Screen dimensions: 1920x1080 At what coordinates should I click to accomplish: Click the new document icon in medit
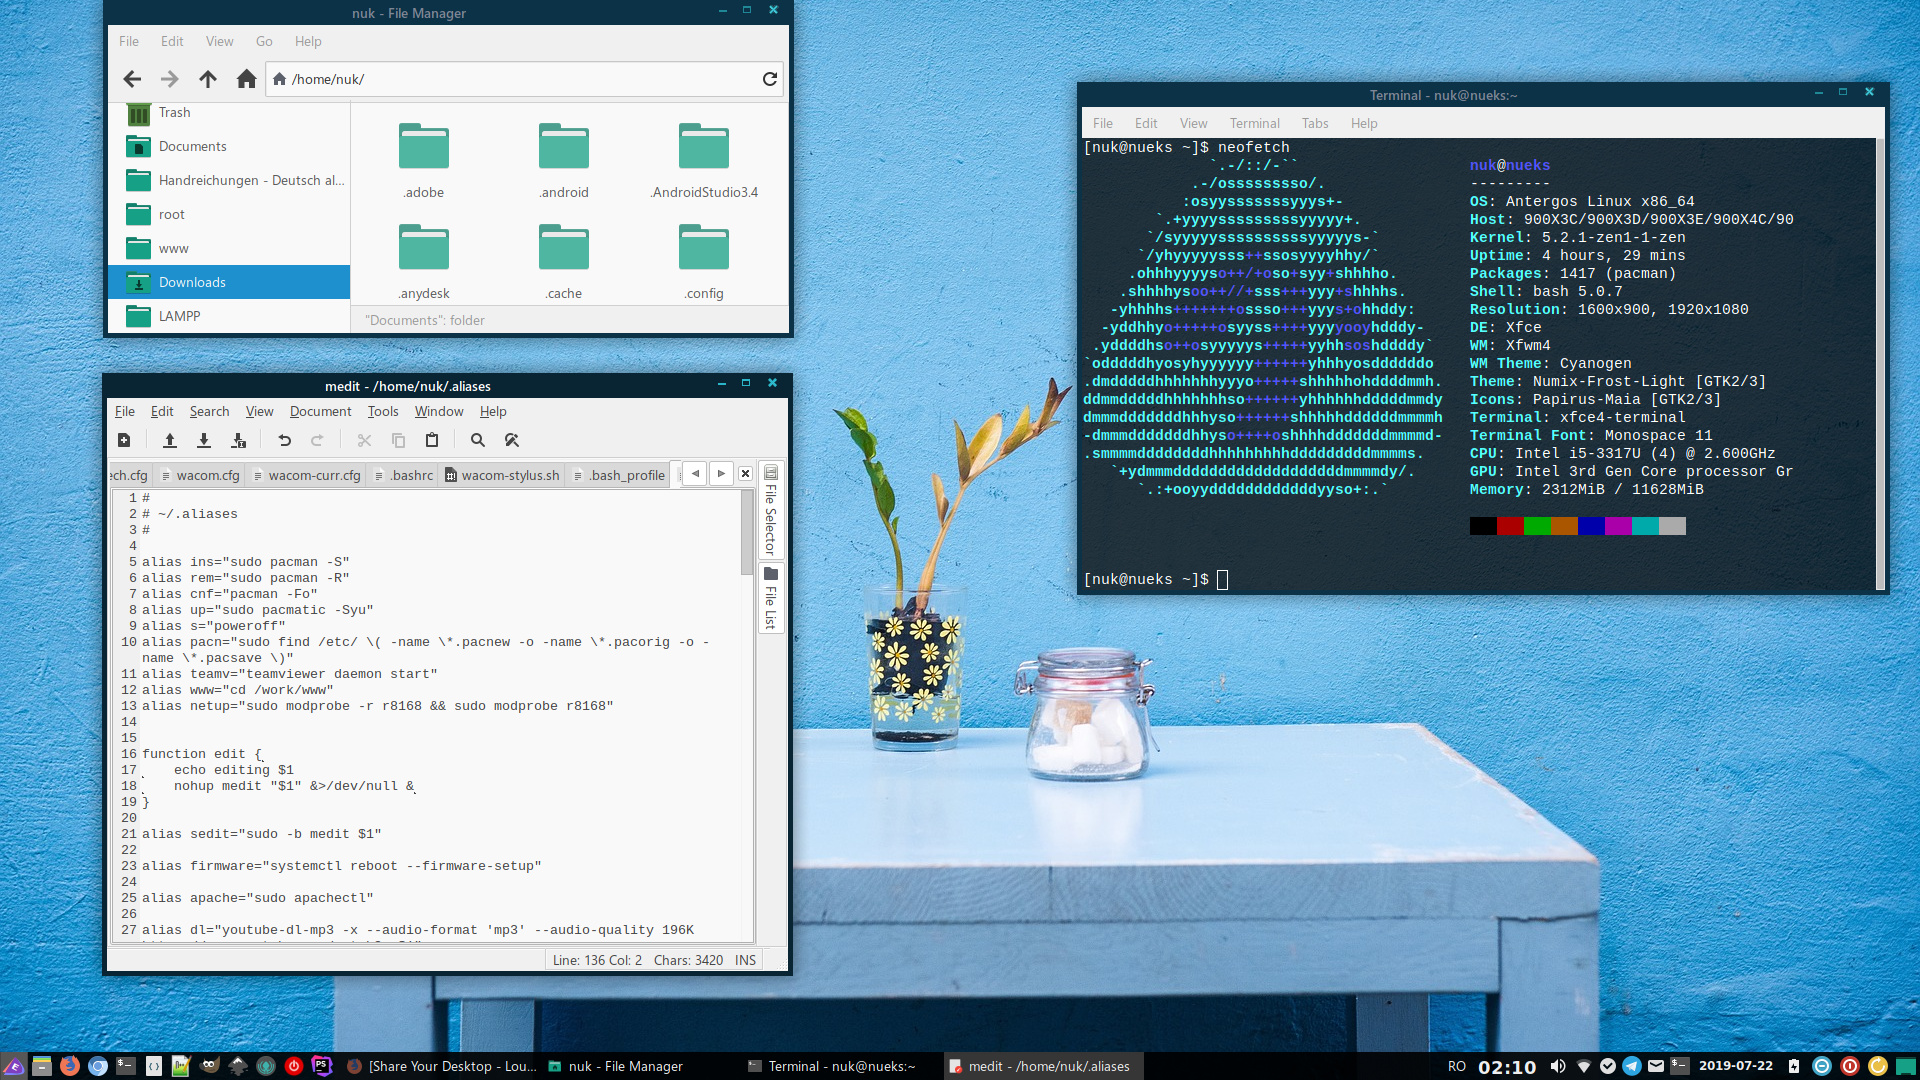(124, 440)
